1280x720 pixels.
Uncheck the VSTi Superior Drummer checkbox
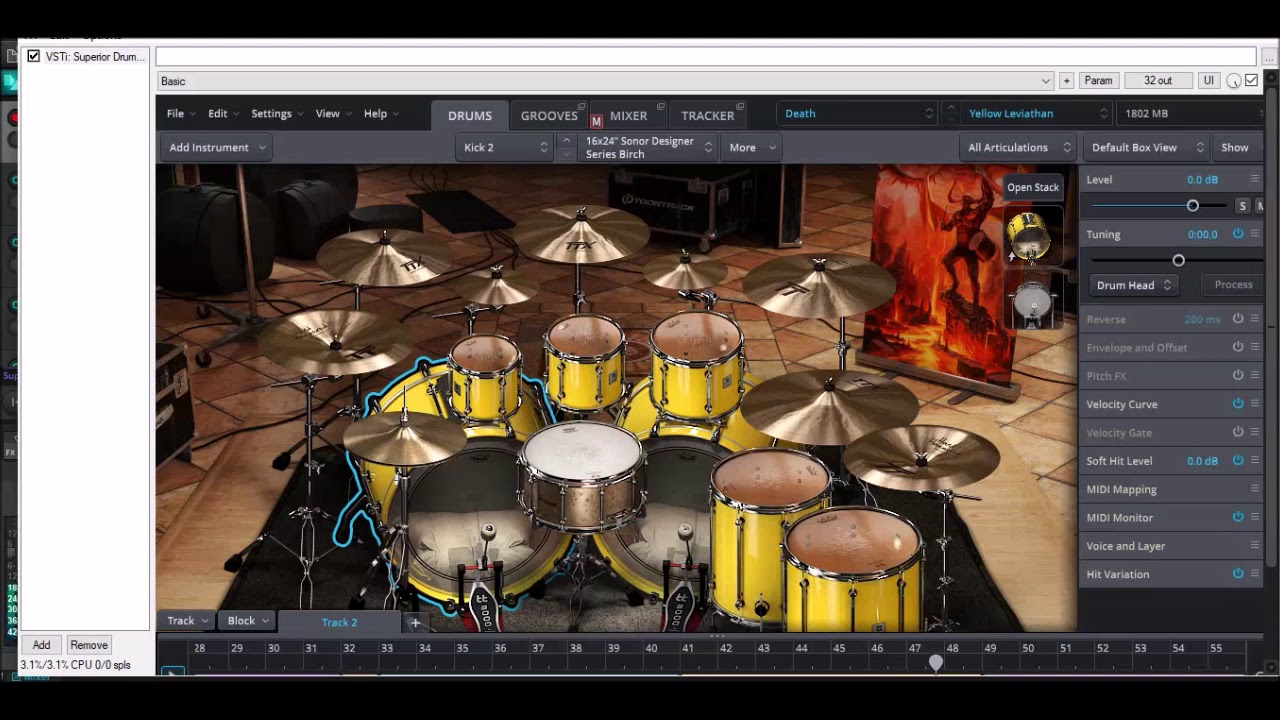[x=34, y=56]
